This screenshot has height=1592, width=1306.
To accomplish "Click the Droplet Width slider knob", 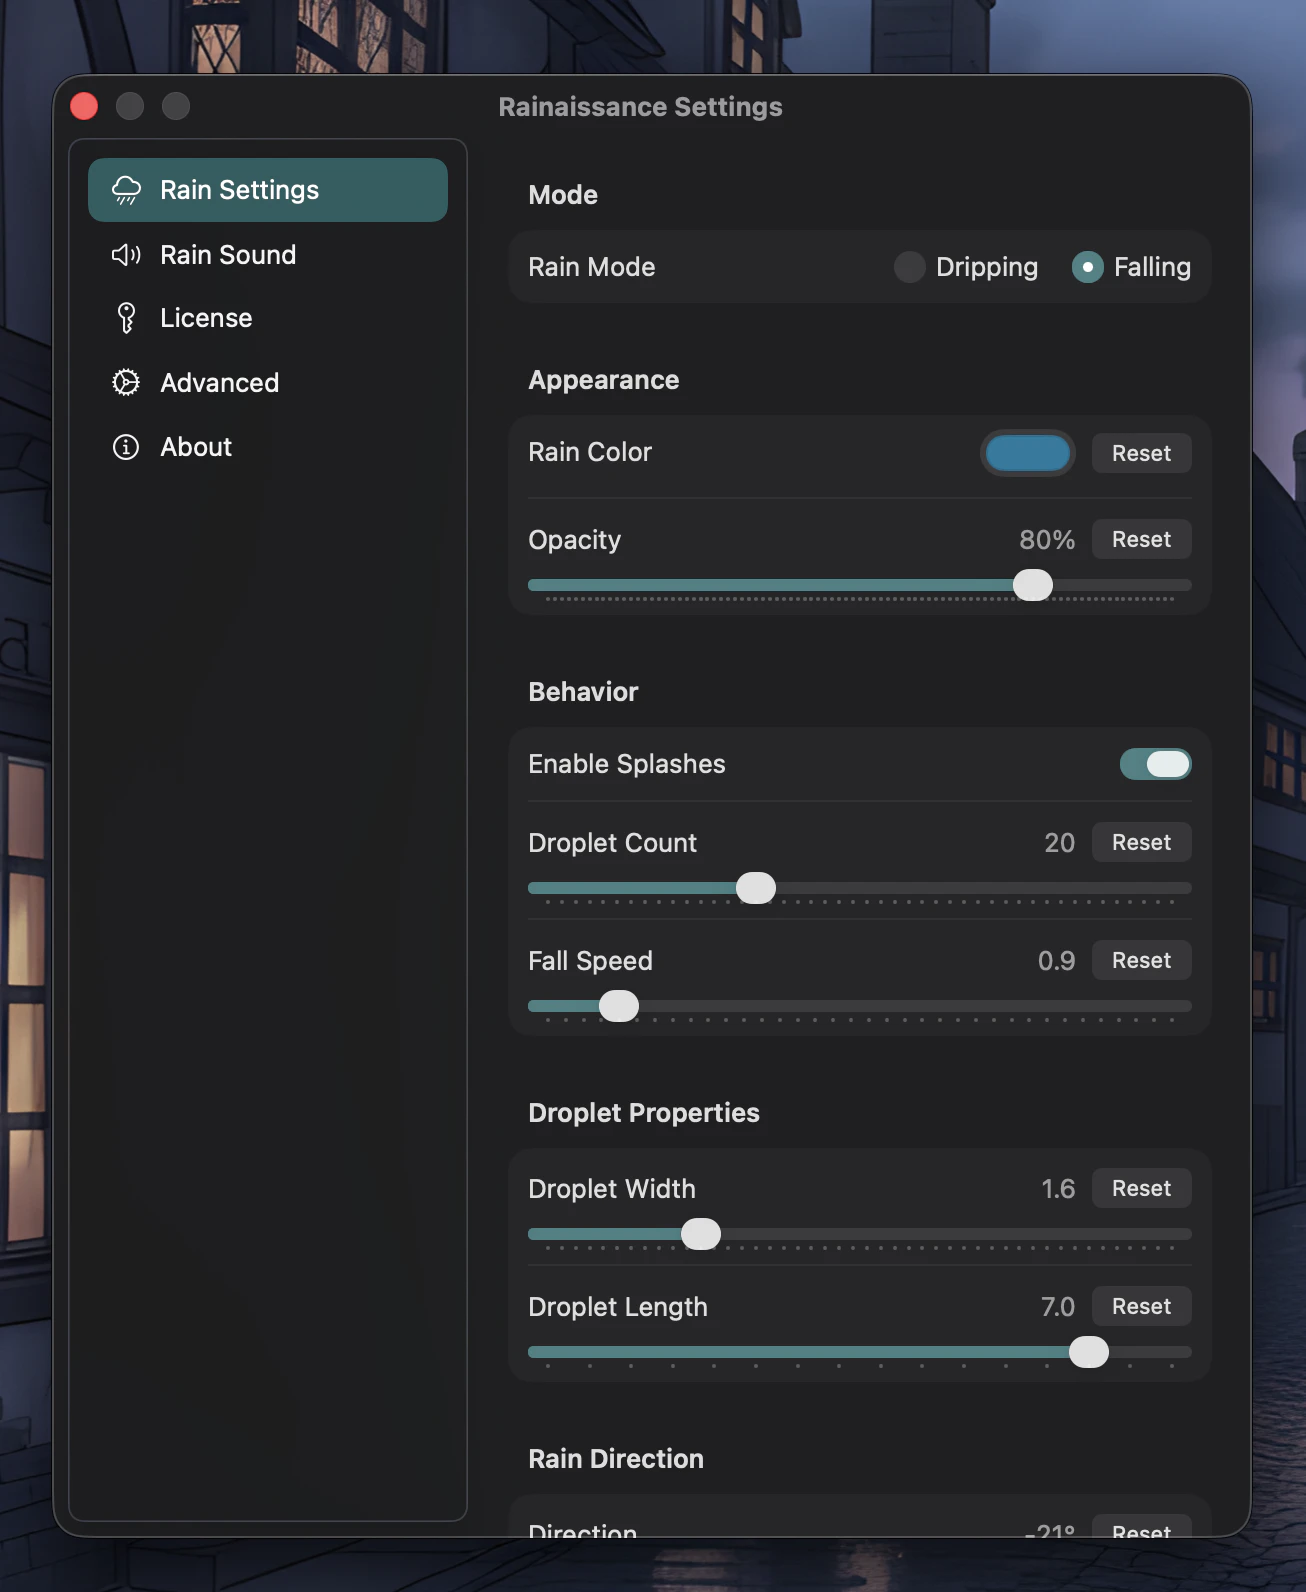I will (x=701, y=1234).
